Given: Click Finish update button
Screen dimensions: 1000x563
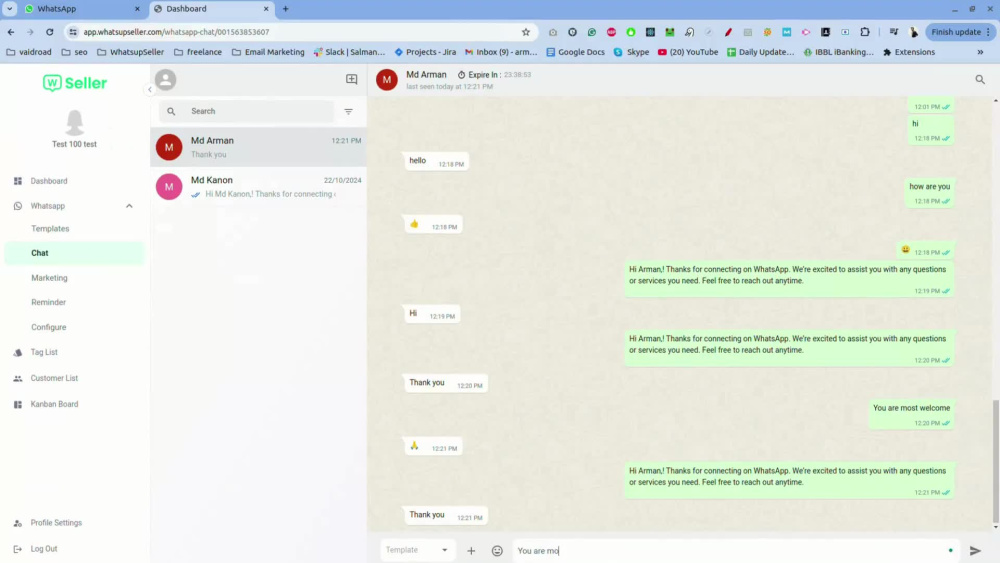Looking at the screenshot, I should click(x=962, y=32).
